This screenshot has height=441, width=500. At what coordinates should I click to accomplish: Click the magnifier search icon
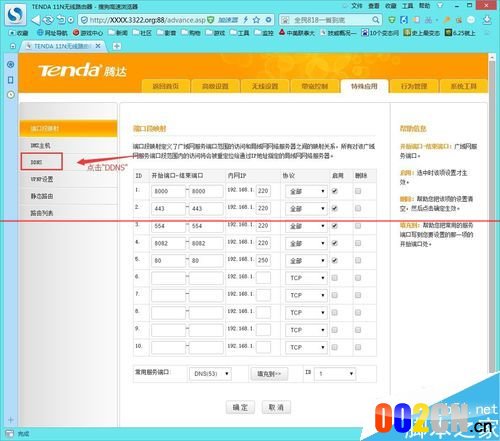pos(375,20)
